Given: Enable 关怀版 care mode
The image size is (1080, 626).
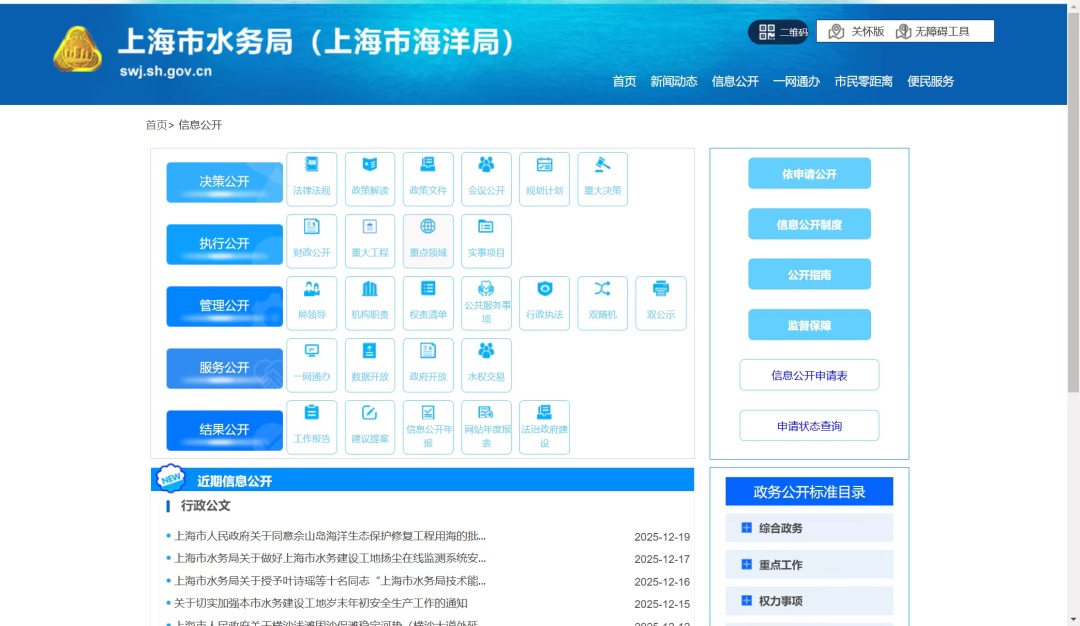Looking at the screenshot, I should (x=857, y=32).
